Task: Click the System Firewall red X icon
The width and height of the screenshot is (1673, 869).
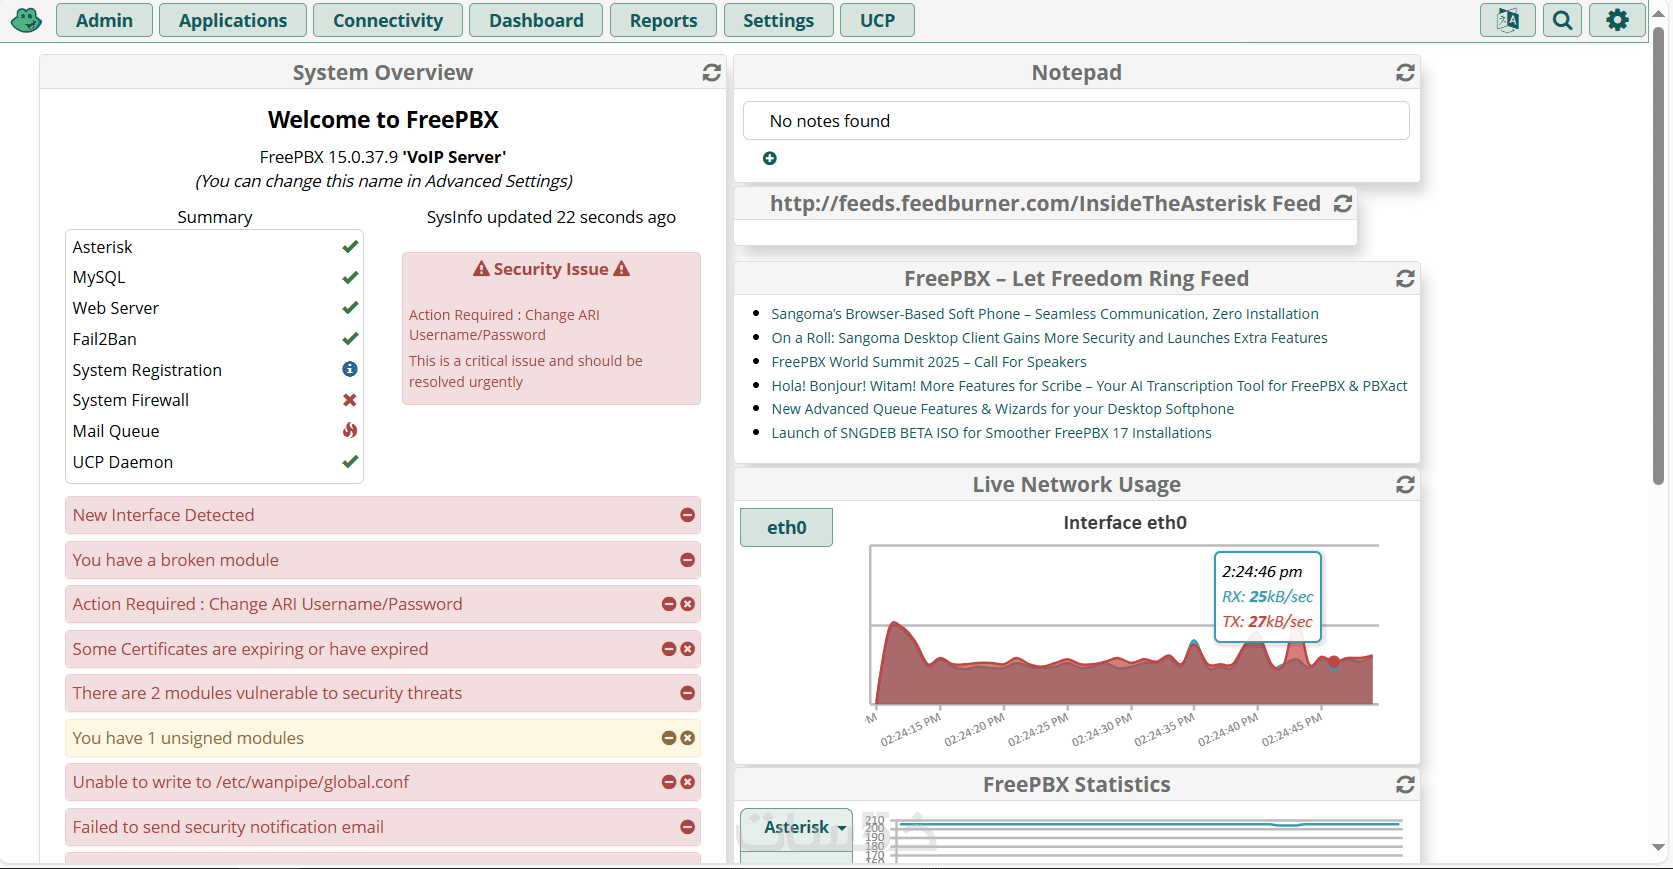Action: tap(350, 400)
